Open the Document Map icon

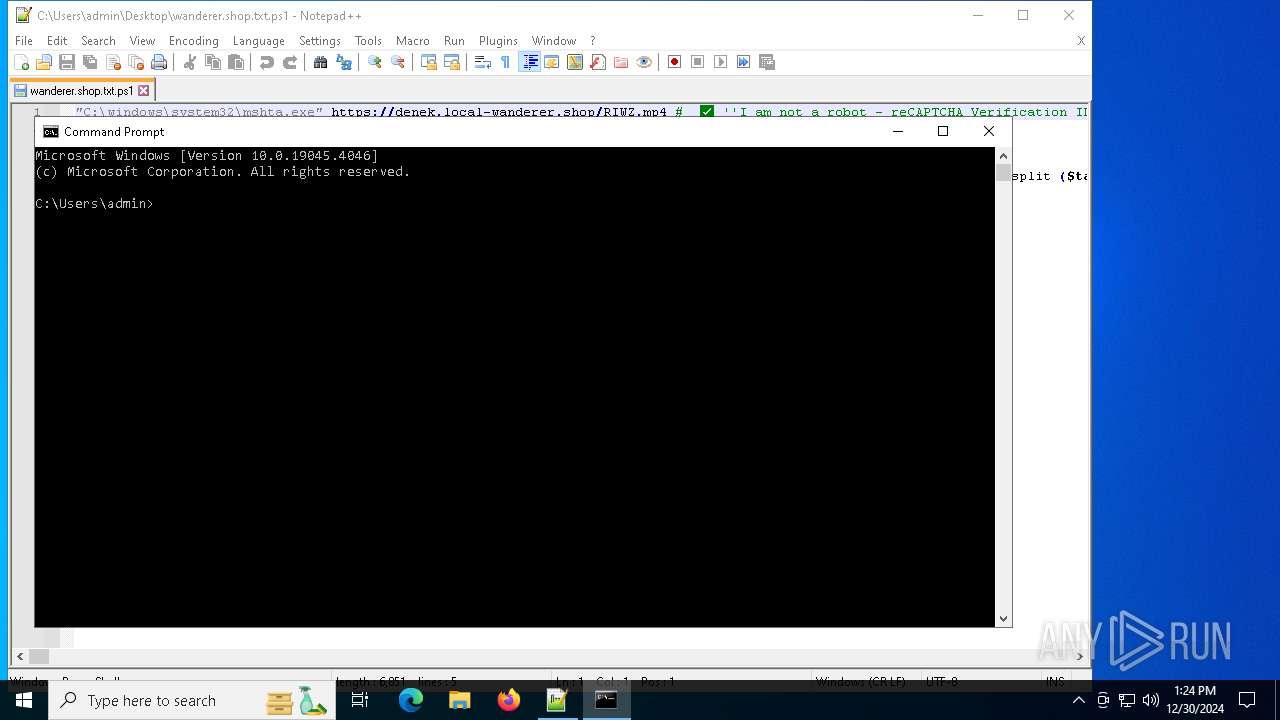(575, 62)
